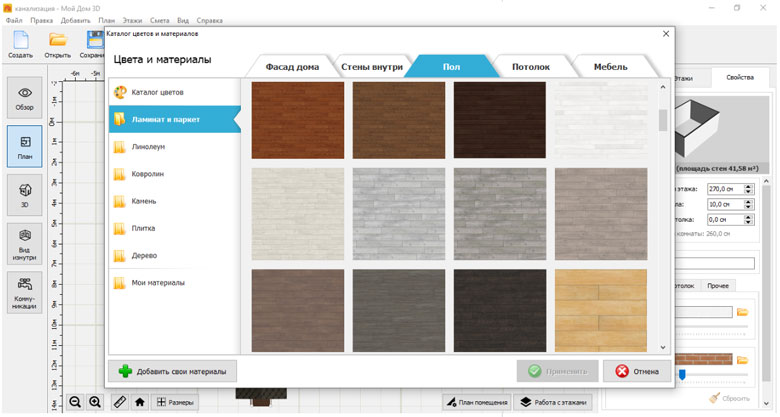Open the 3D view mode
This screenshot has height=417, width=780.
tap(25, 194)
